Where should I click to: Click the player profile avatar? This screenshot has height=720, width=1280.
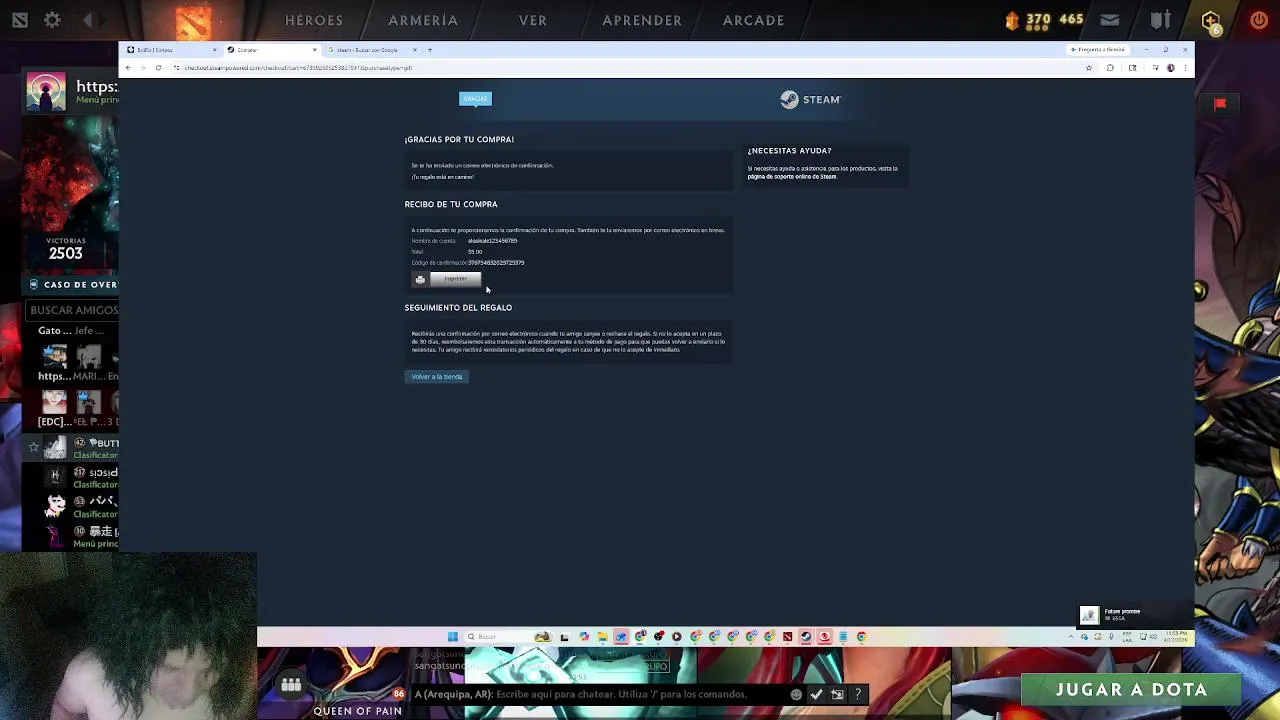[x=46, y=91]
